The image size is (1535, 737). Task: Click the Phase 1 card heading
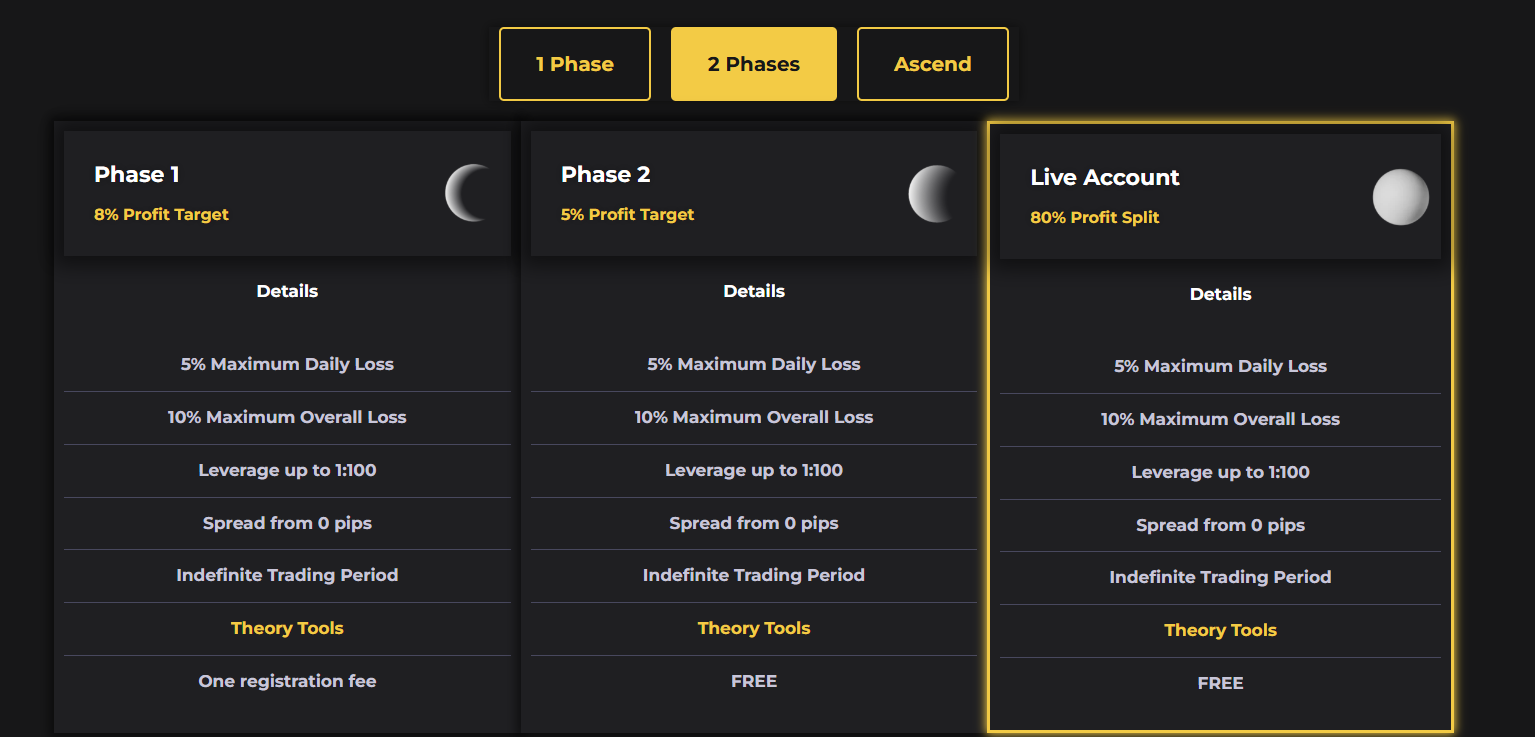(137, 174)
